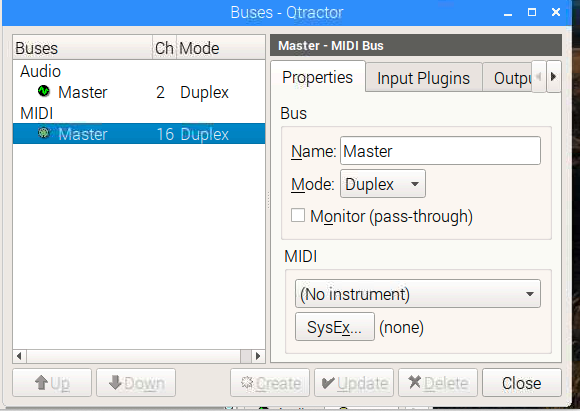The height and width of the screenshot is (411, 580).
Task: Click the Create bus button
Action: (270, 383)
